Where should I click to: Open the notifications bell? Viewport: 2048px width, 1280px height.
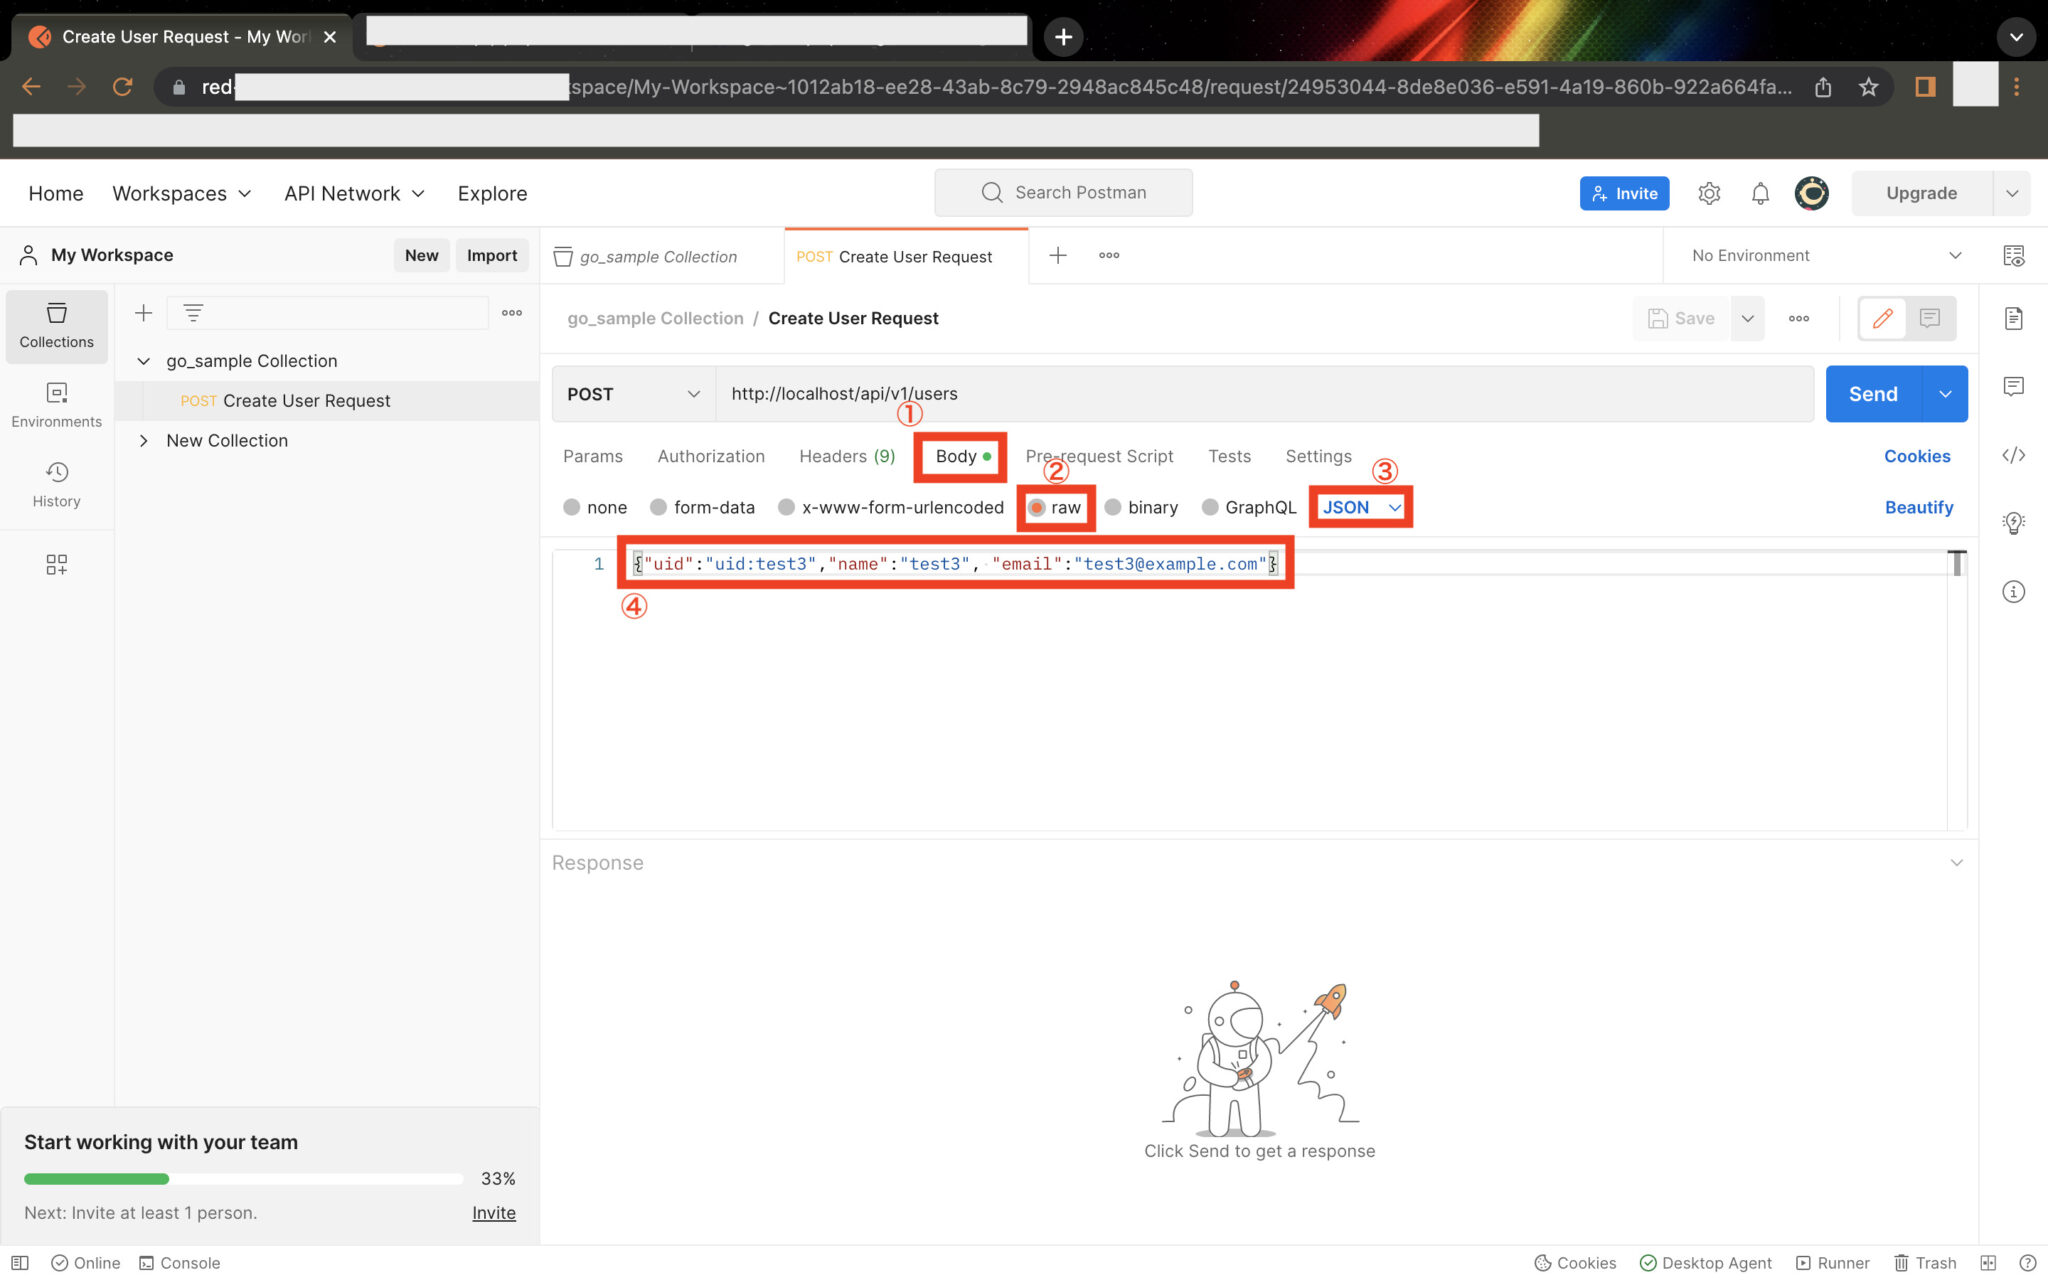(x=1760, y=193)
